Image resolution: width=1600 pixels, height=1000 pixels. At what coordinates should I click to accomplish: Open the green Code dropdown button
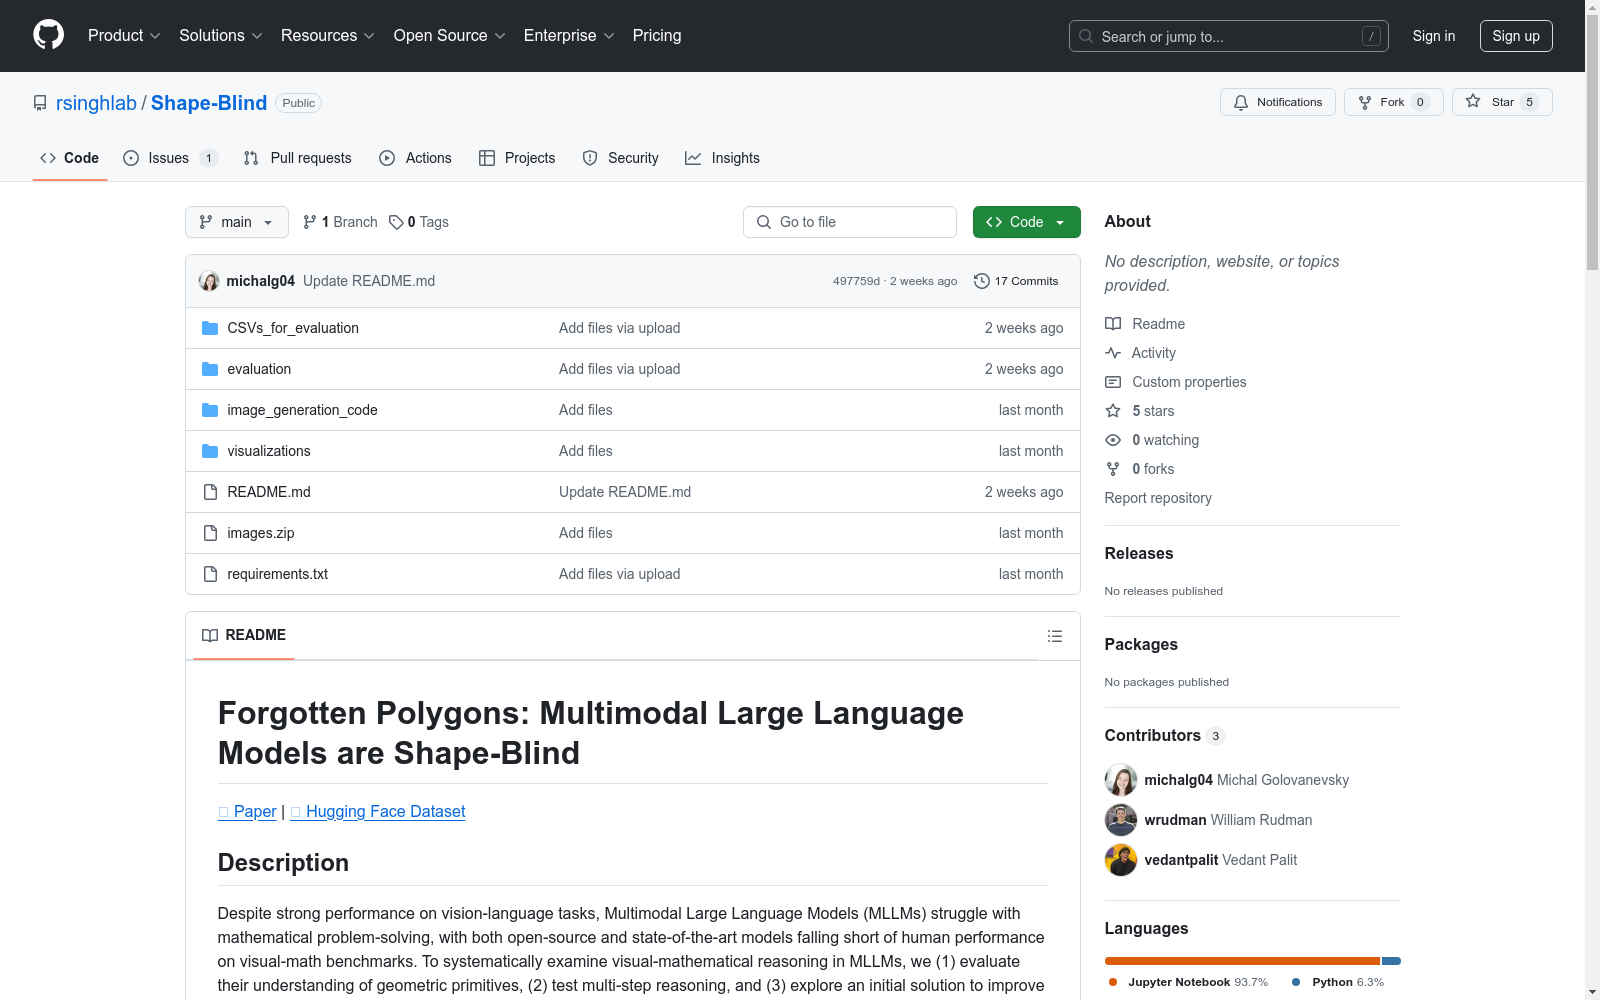(x=1026, y=222)
